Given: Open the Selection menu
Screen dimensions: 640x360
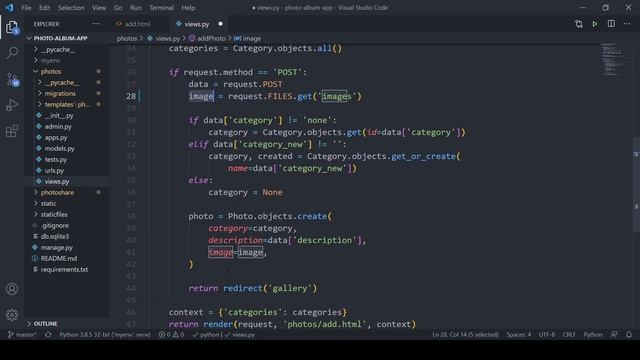Looking at the screenshot, I should click(x=71, y=8).
